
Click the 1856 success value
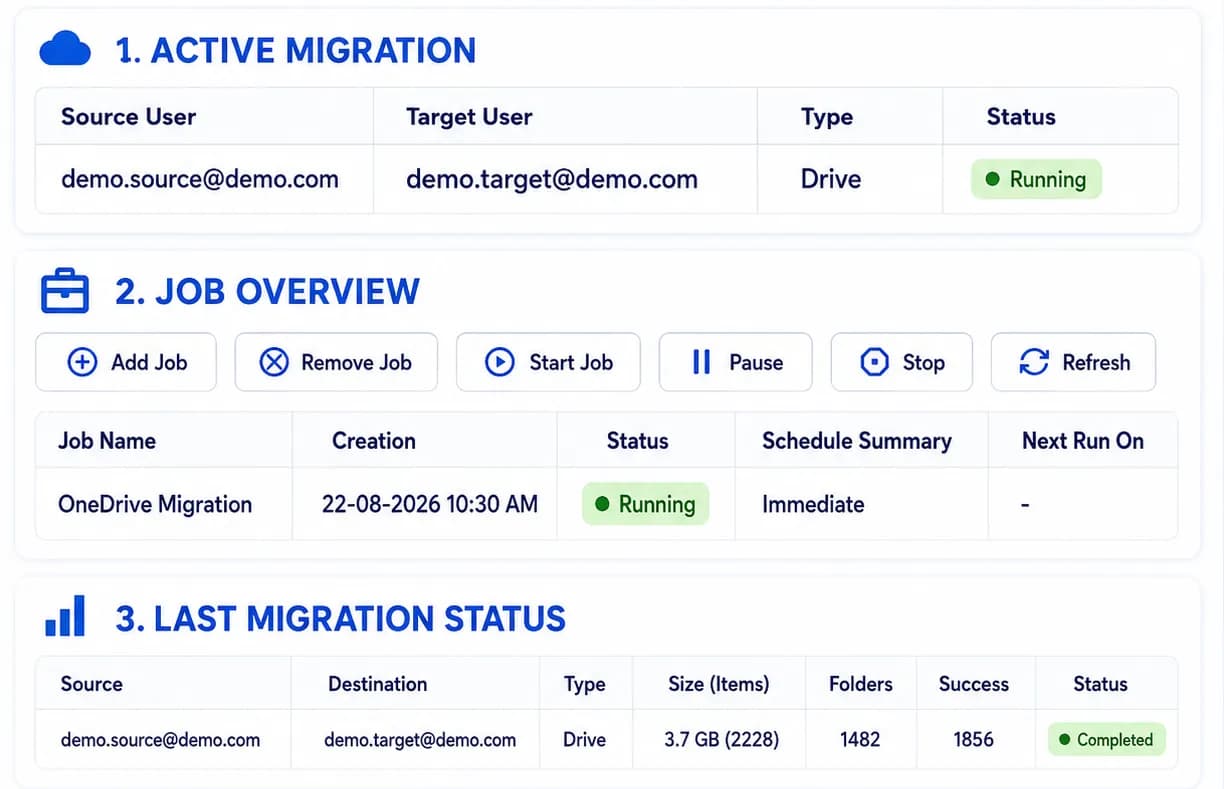(x=973, y=740)
